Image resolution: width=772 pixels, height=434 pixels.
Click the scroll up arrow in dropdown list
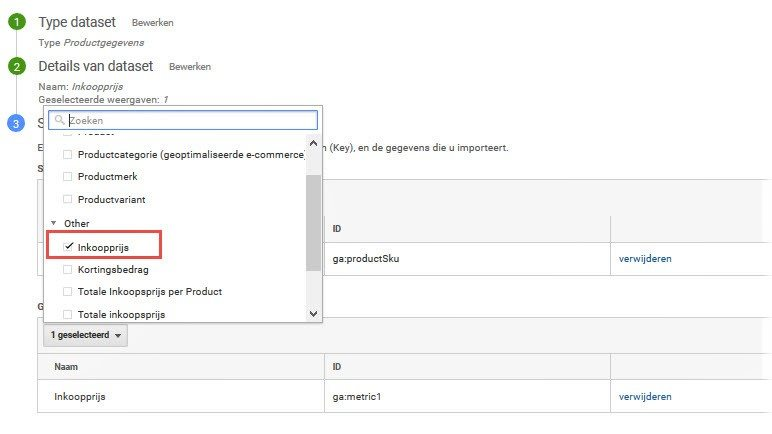point(313,143)
